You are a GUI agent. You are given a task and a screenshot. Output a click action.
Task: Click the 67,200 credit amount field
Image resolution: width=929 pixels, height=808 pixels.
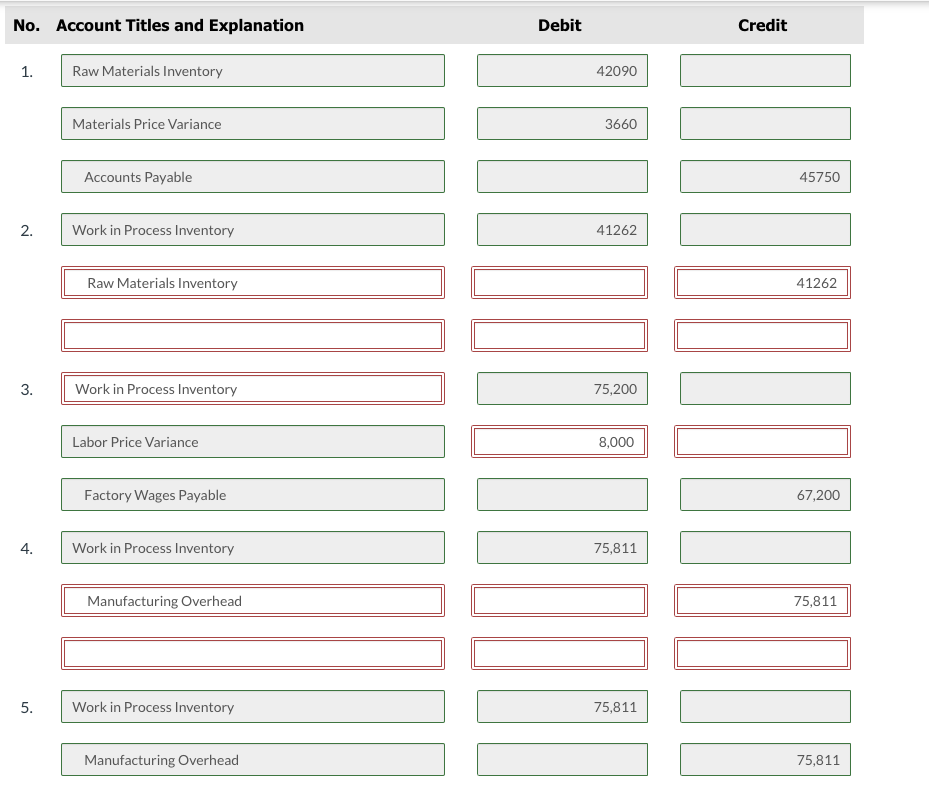[x=765, y=494]
